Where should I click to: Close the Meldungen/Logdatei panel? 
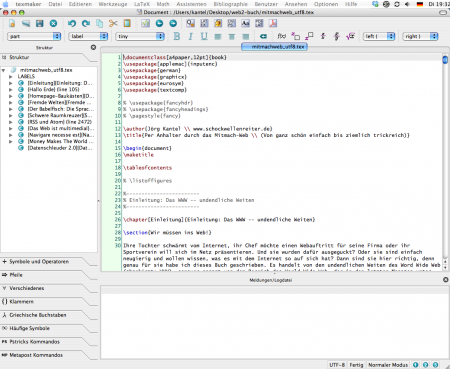point(446,280)
